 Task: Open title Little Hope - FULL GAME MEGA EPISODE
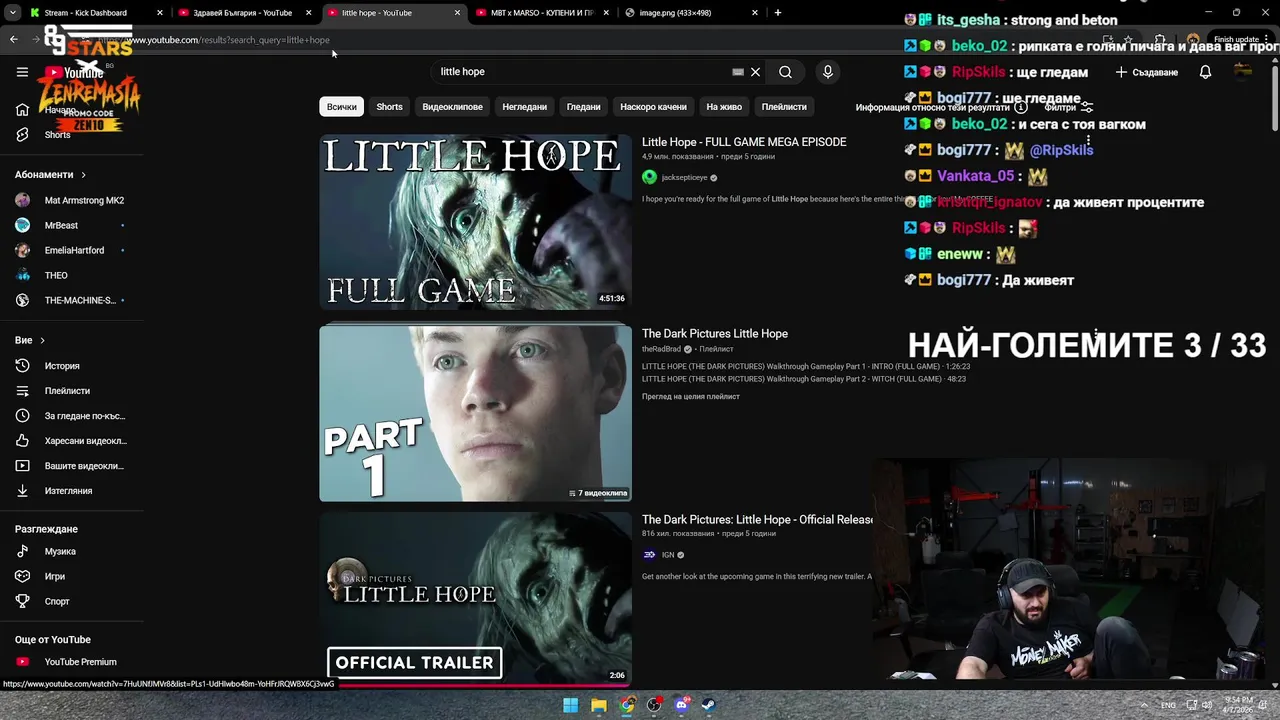(744, 142)
